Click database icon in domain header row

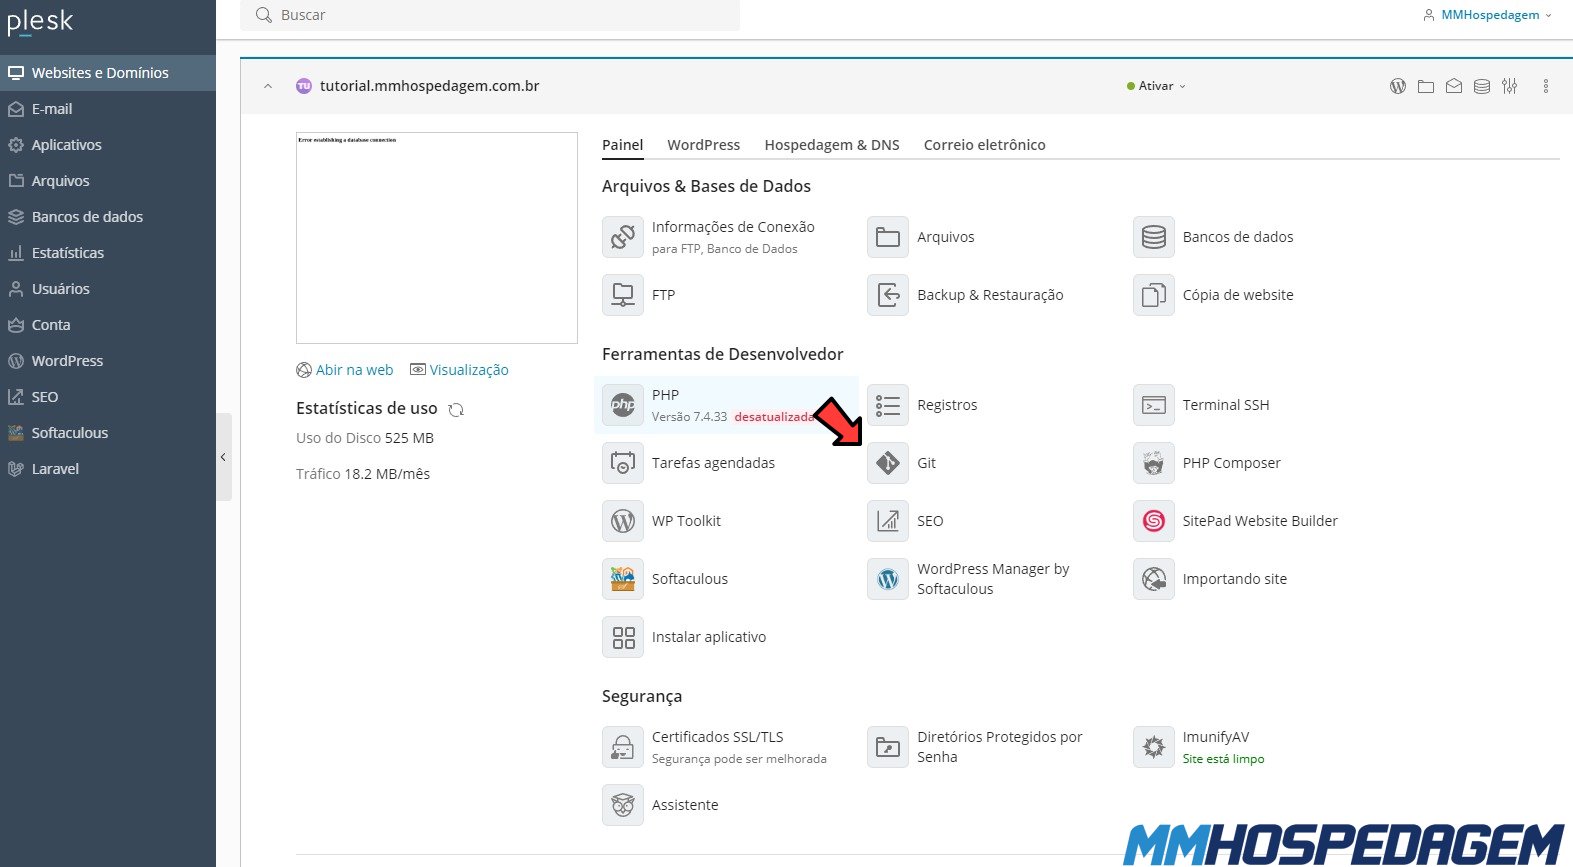tap(1482, 86)
